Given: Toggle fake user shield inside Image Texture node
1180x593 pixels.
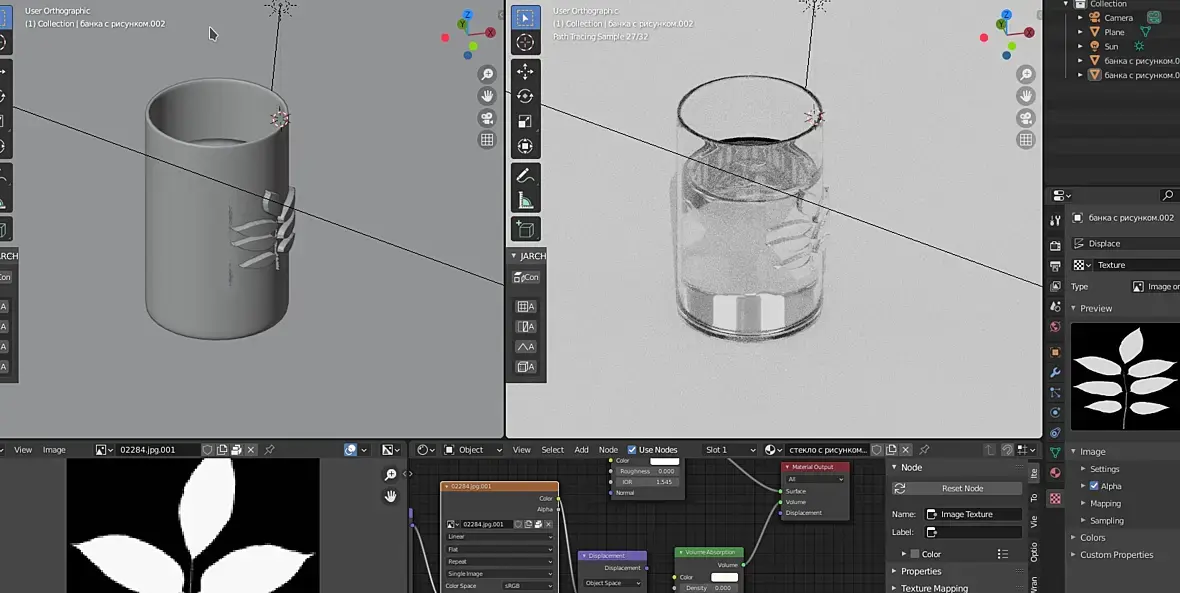Looking at the screenshot, I should point(519,524).
